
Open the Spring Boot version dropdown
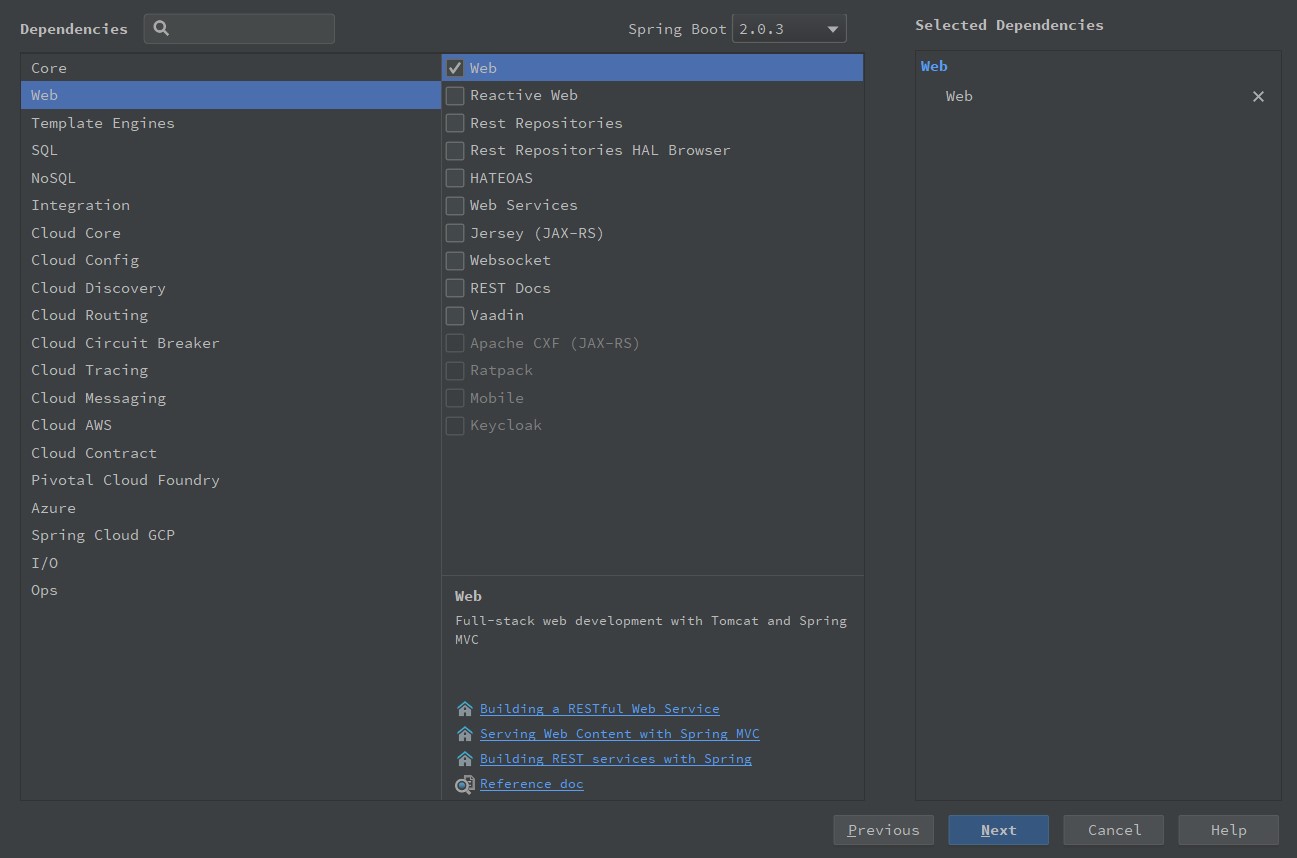tap(789, 29)
